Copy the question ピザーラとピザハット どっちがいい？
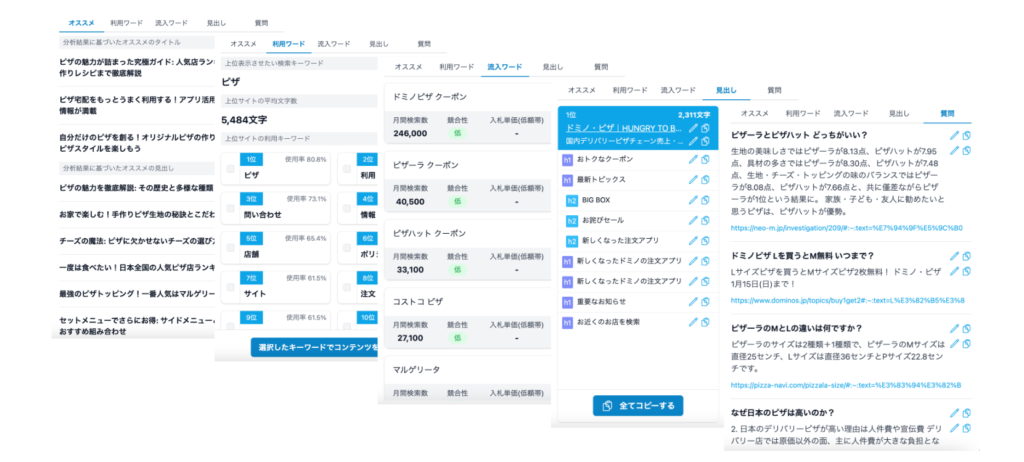 pos(967,135)
